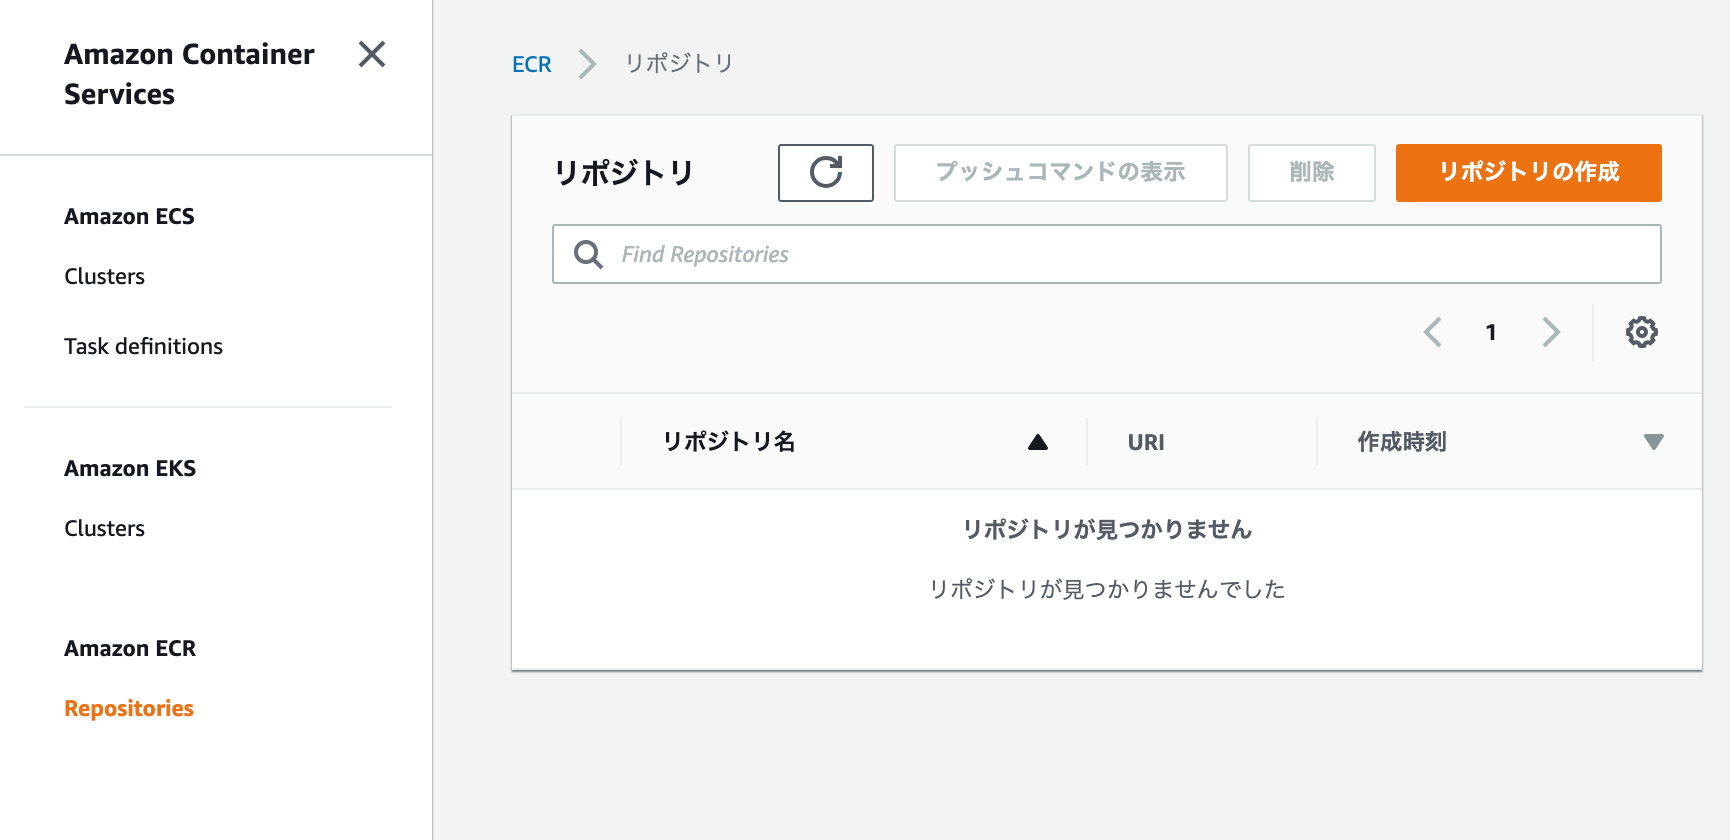This screenshot has width=1730, height=840.
Task: Click the リポジトリ panel heading
Action: coord(624,173)
